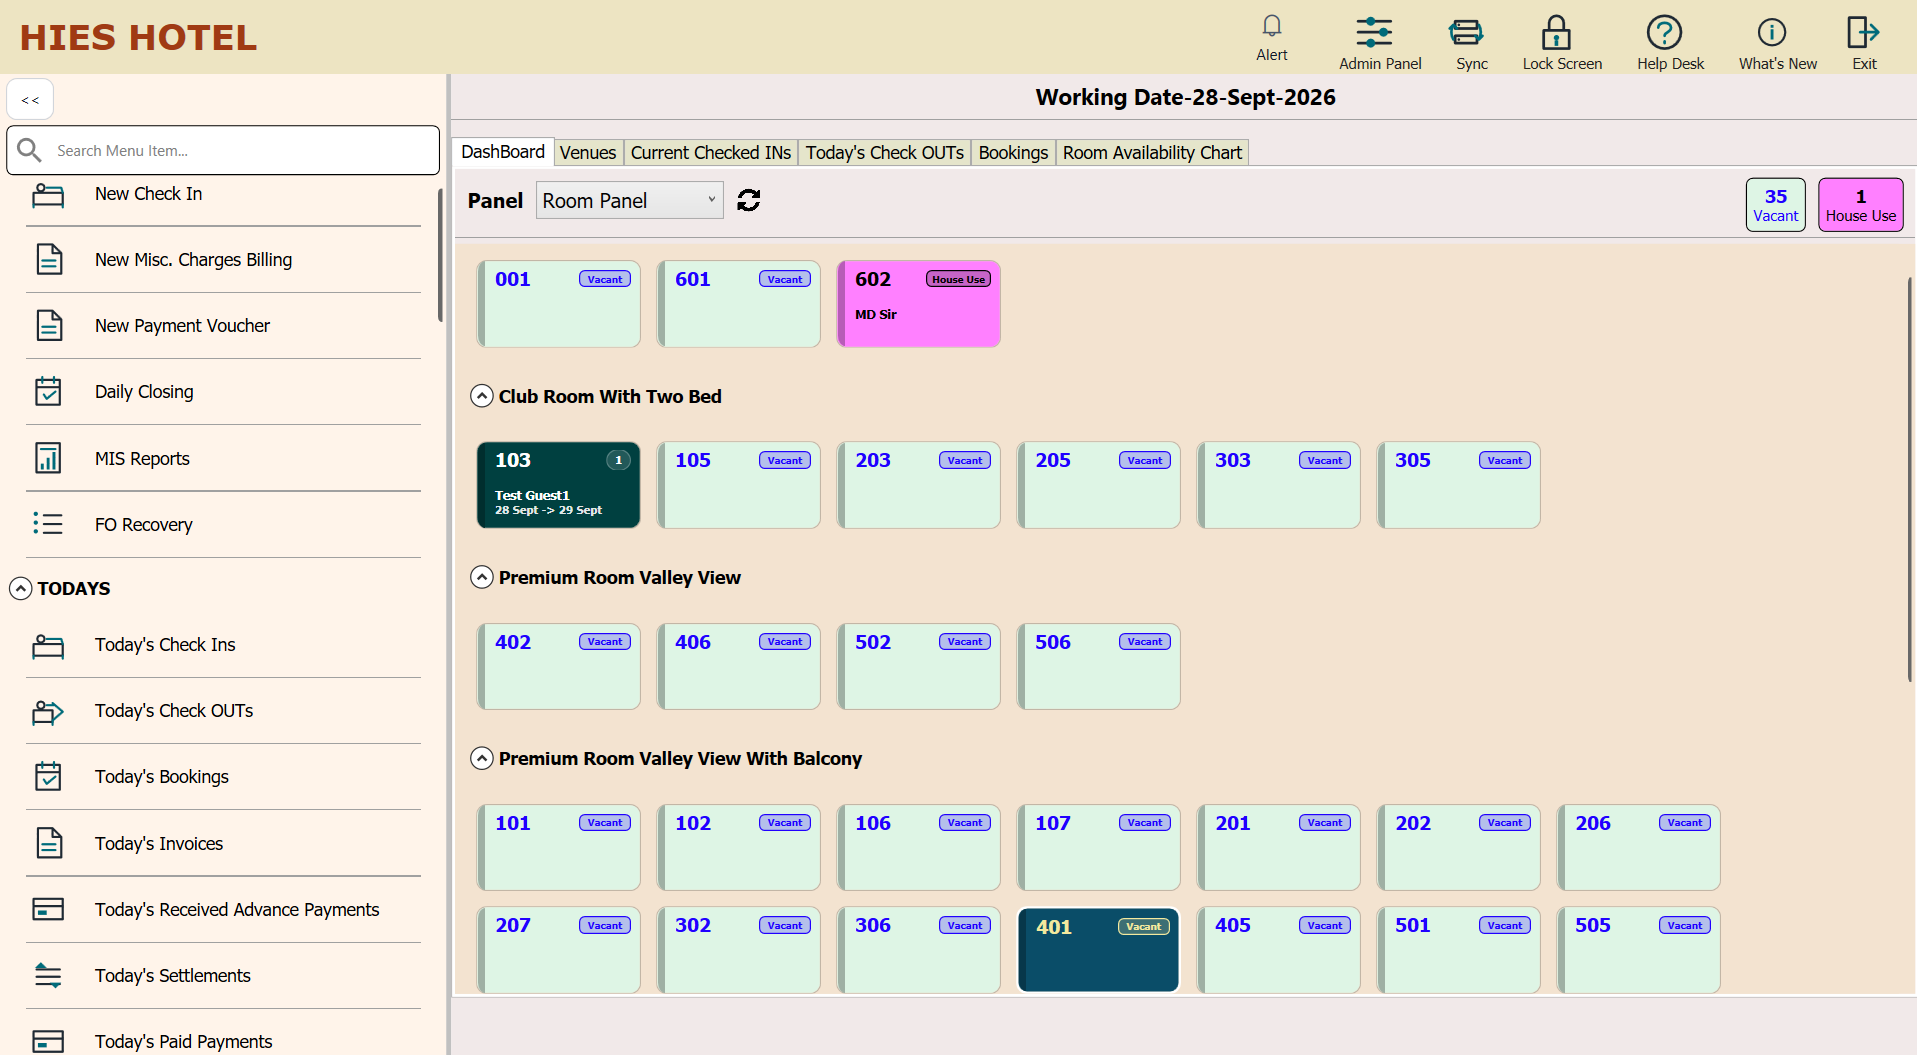Select highlighted room 401 card
Image resolution: width=1917 pixels, height=1055 pixels.
tap(1099, 950)
